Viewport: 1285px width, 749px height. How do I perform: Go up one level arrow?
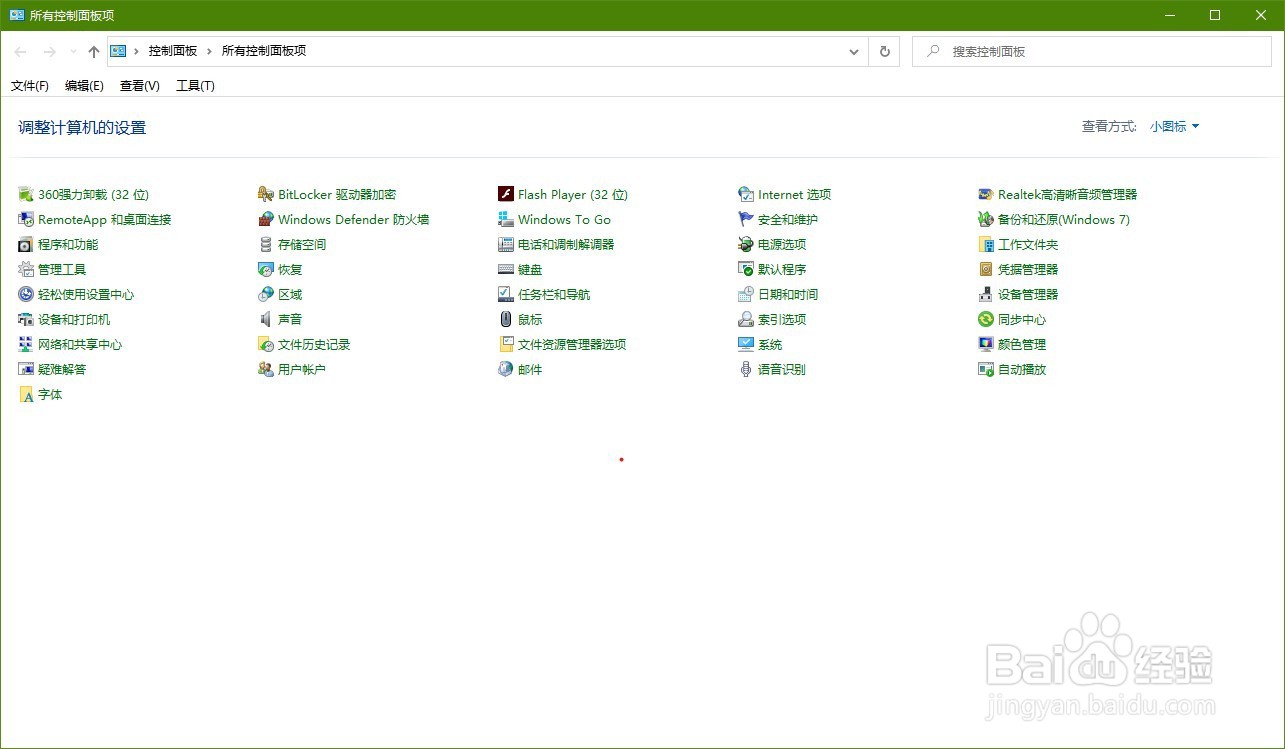[94, 51]
